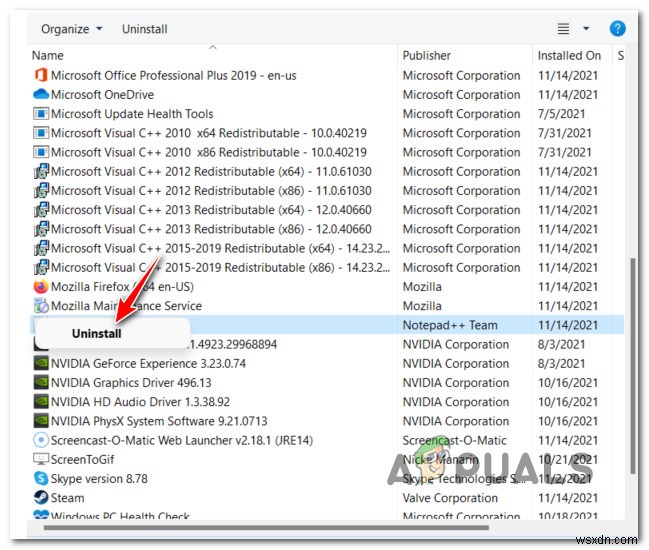The image size is (649, 550).
Task: Open the blue Help question mark icon
Action: tap(617, 29)
